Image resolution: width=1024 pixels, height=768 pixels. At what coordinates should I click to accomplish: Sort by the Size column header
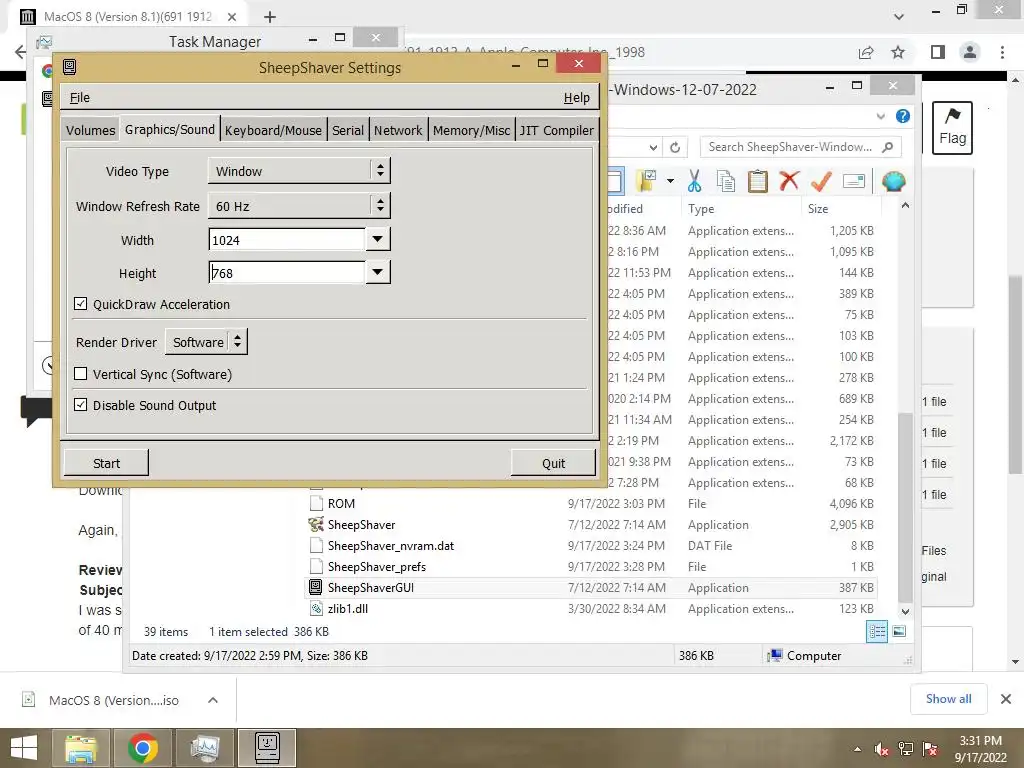click(x=818, y=209)
